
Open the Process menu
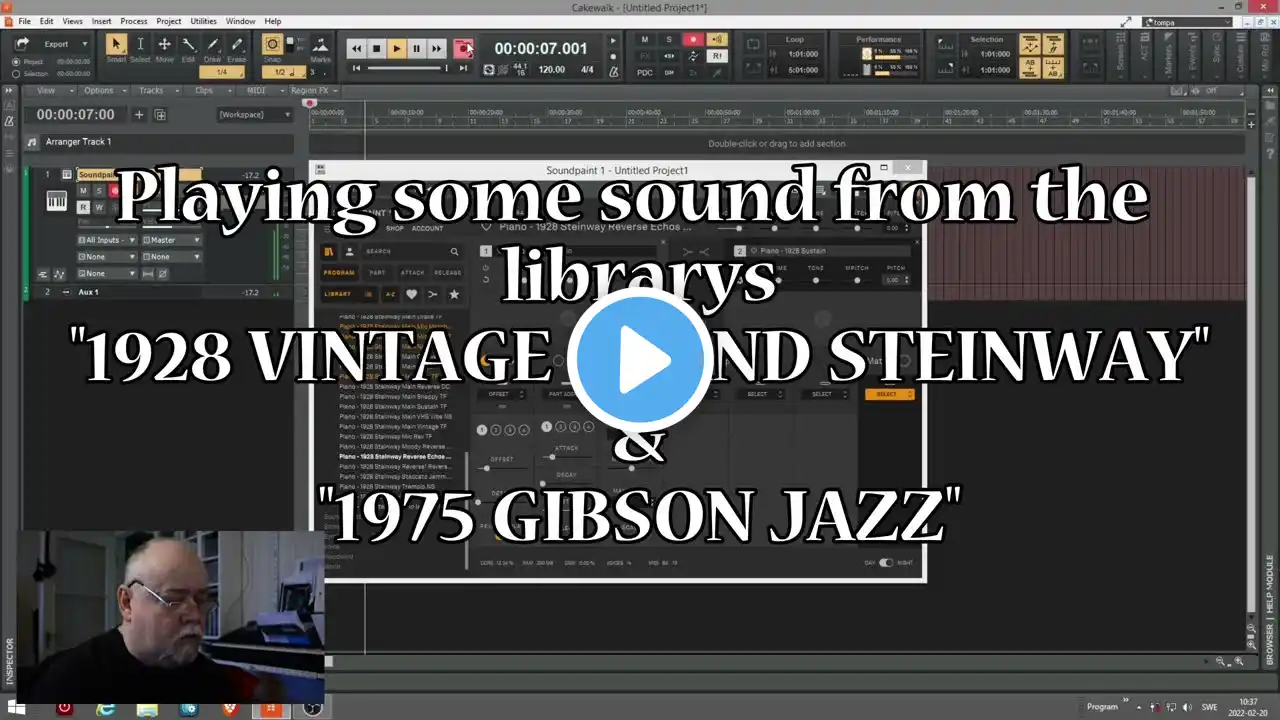point(134,21)
